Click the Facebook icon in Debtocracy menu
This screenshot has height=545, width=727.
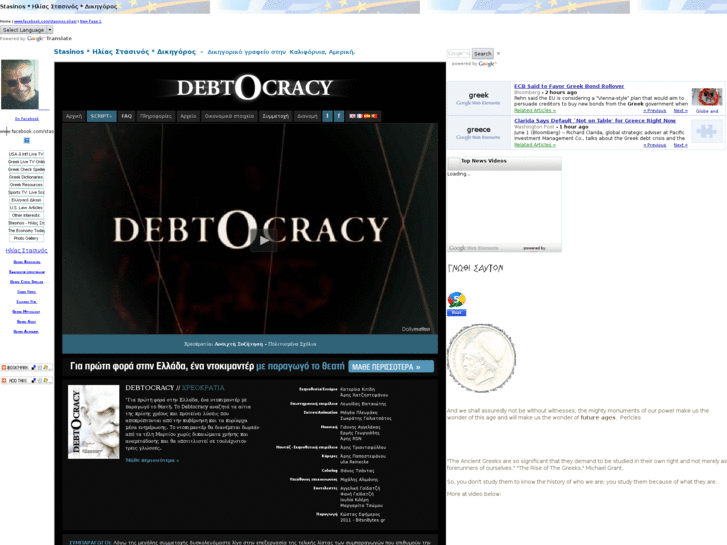tap(339, 116)
